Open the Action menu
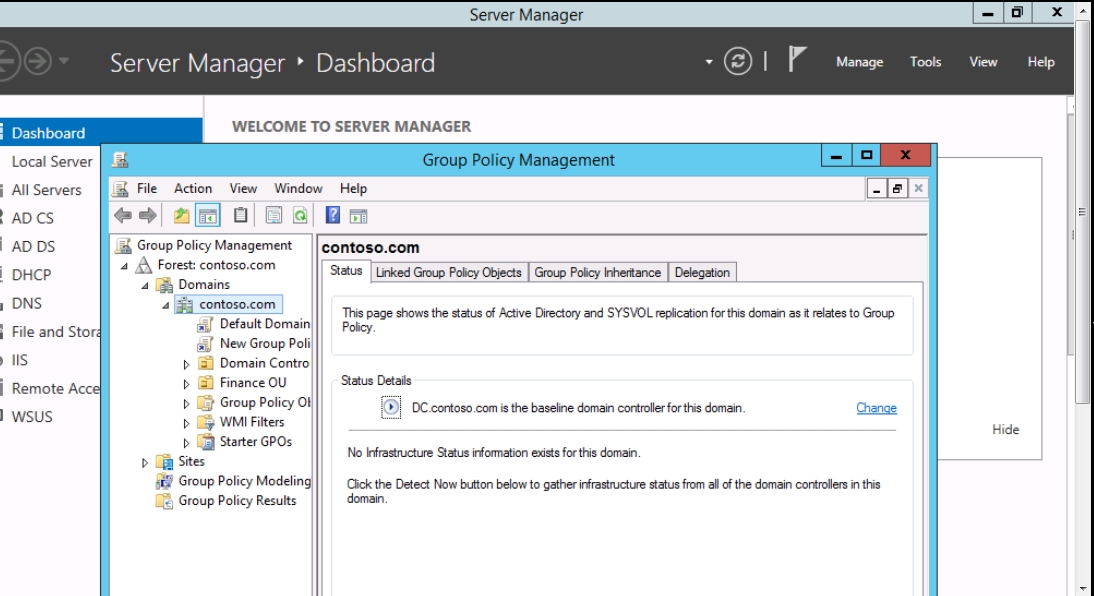1094x596 pixels. click(x=193, y=188)
